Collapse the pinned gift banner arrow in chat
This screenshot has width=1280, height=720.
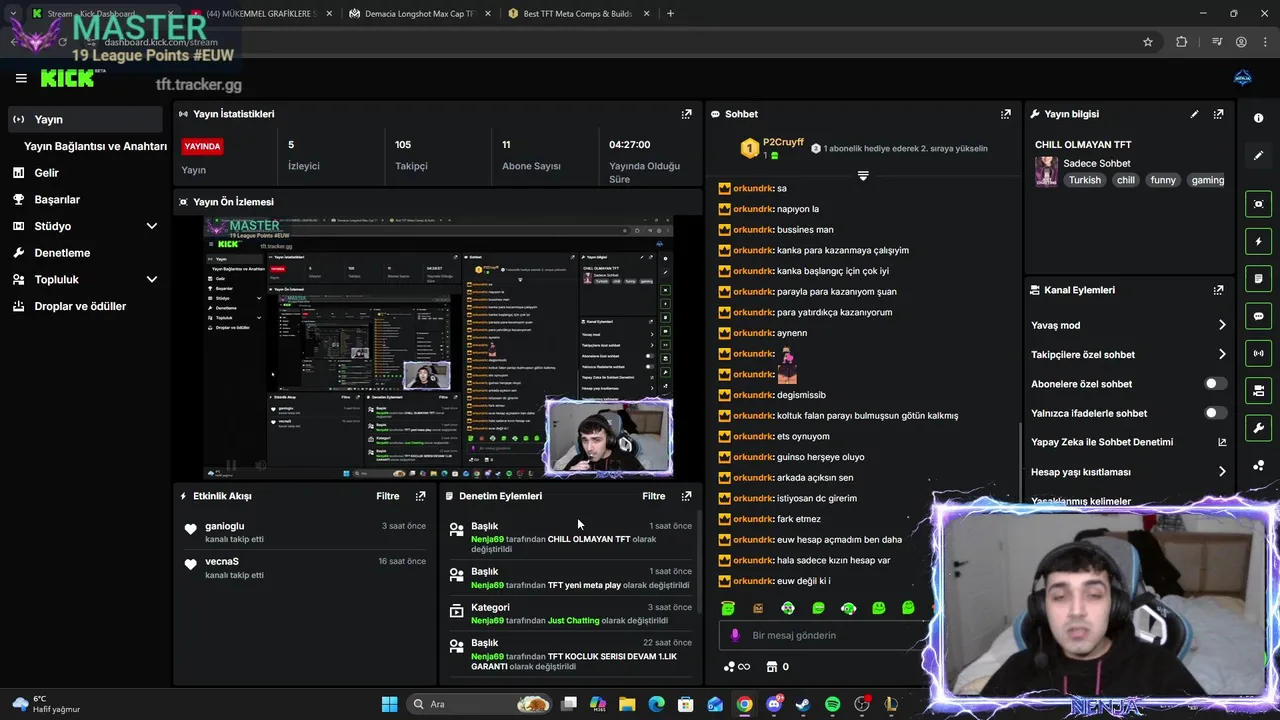coord(863,176)
